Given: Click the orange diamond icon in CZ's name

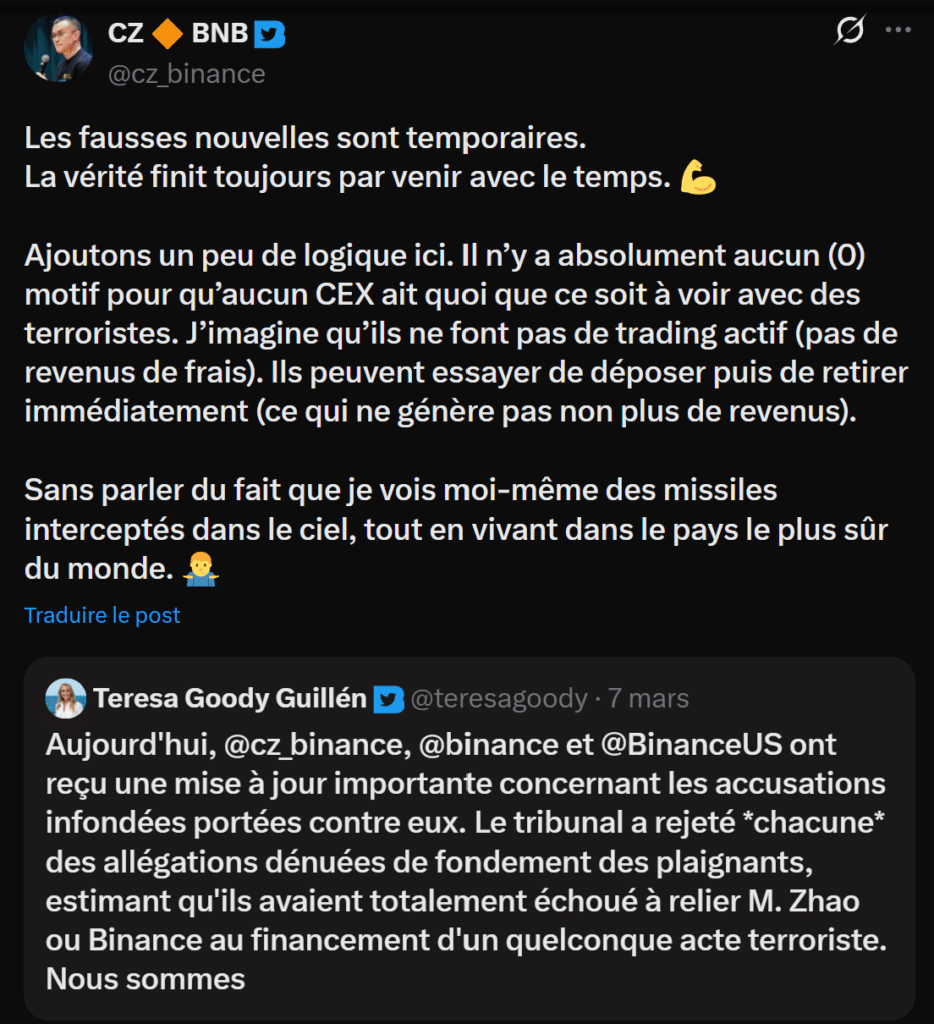Looking at the screenshot, I should [167, 34].
